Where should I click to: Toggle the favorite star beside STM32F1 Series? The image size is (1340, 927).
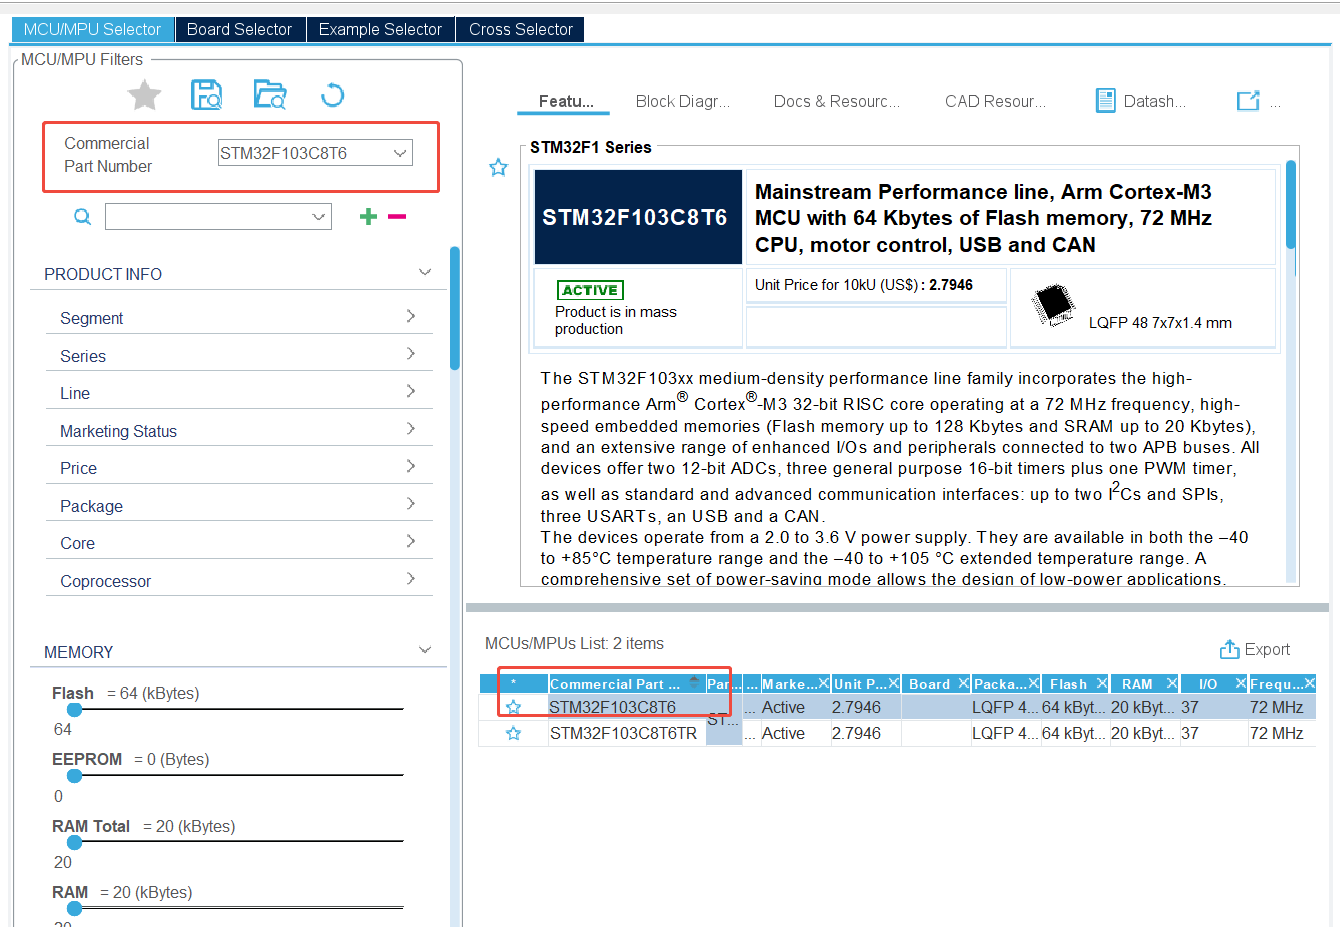[498, 168]
